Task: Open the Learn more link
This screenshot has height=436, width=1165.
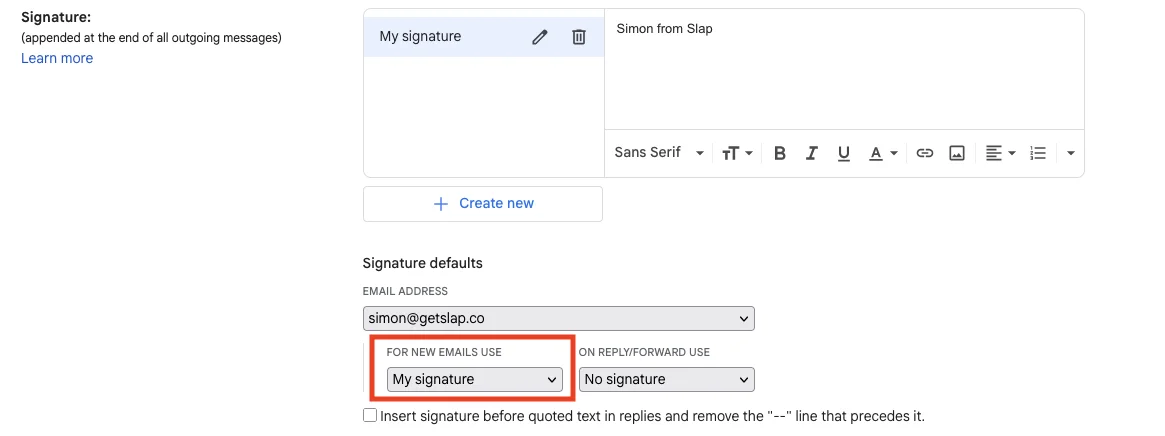Action: [57, 58]
